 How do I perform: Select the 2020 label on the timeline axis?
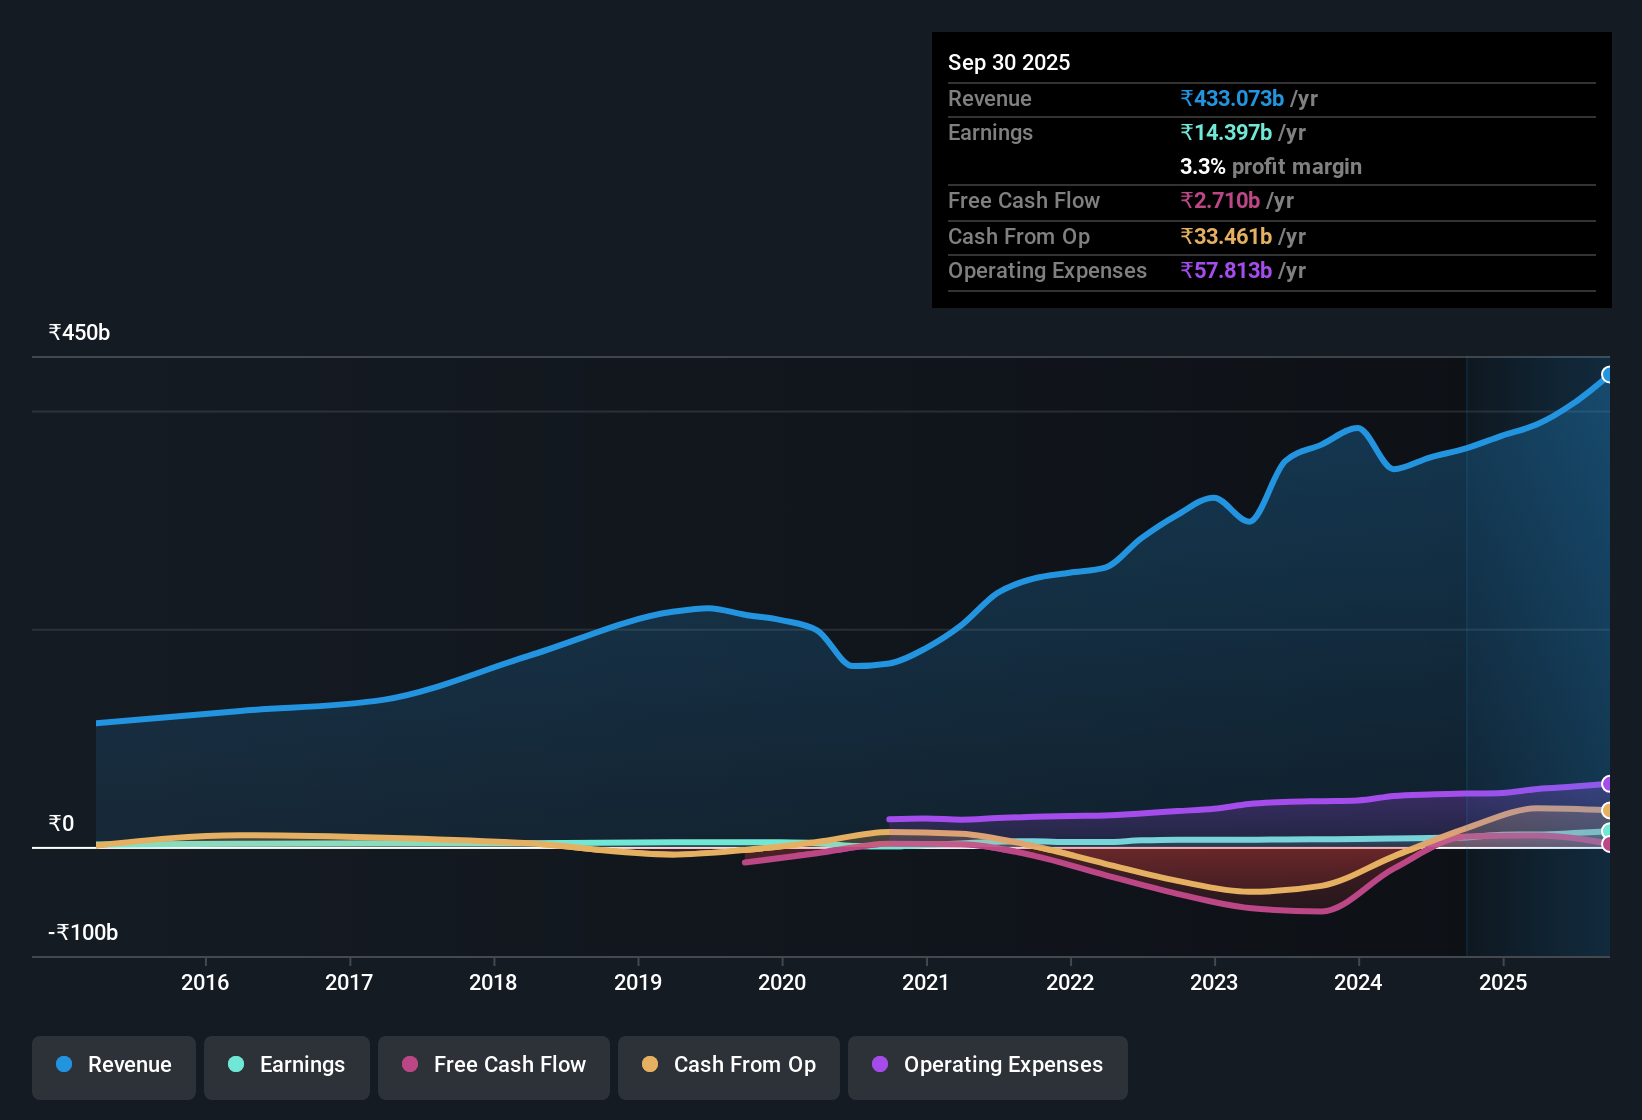coord(784,983)
